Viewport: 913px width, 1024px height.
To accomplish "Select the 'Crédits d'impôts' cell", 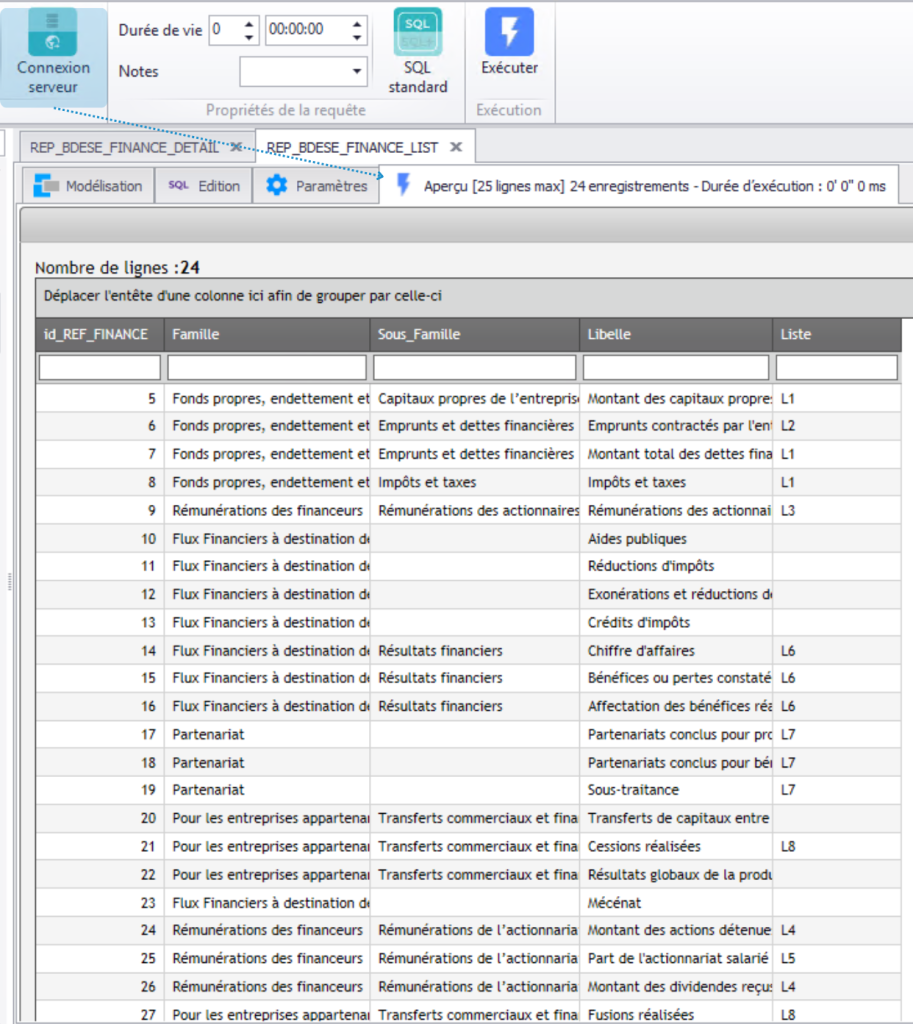I will click(676, 623).
